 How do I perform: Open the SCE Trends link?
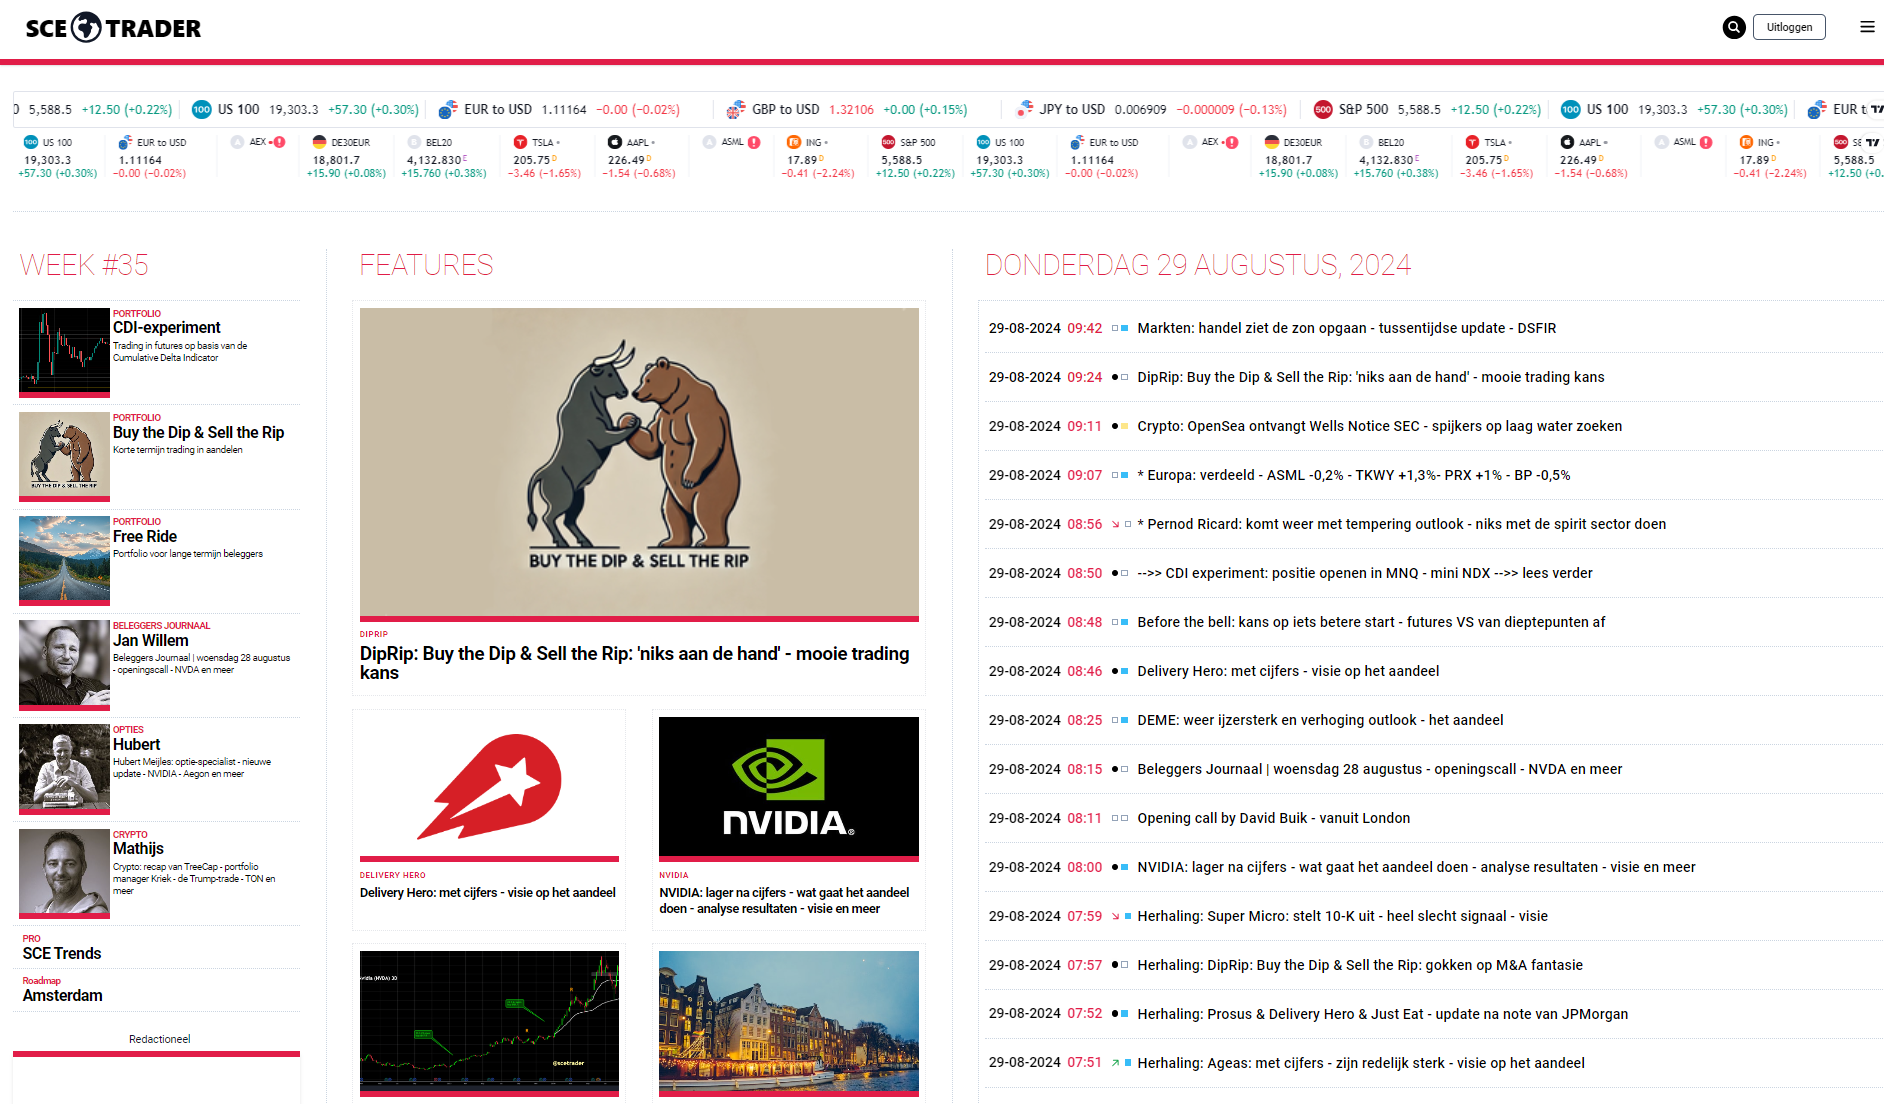(x=62, y=954)
